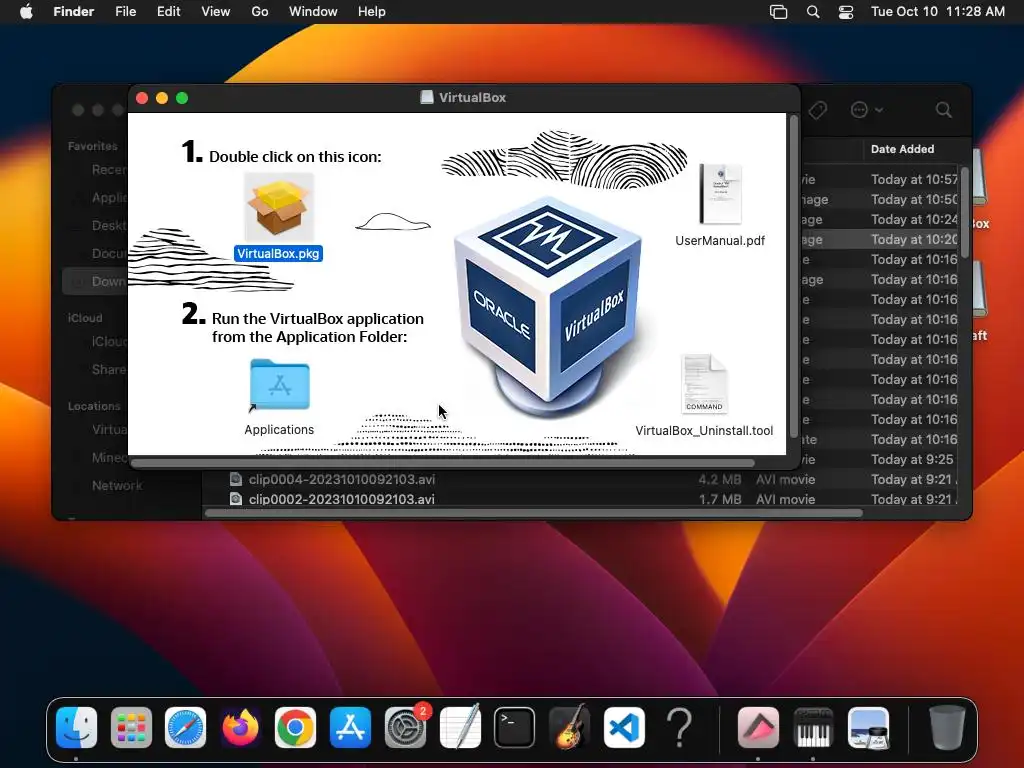The height and width of the screenshot is (768, 1024).
Task: Open the View menu
Action: coord(216,12)
